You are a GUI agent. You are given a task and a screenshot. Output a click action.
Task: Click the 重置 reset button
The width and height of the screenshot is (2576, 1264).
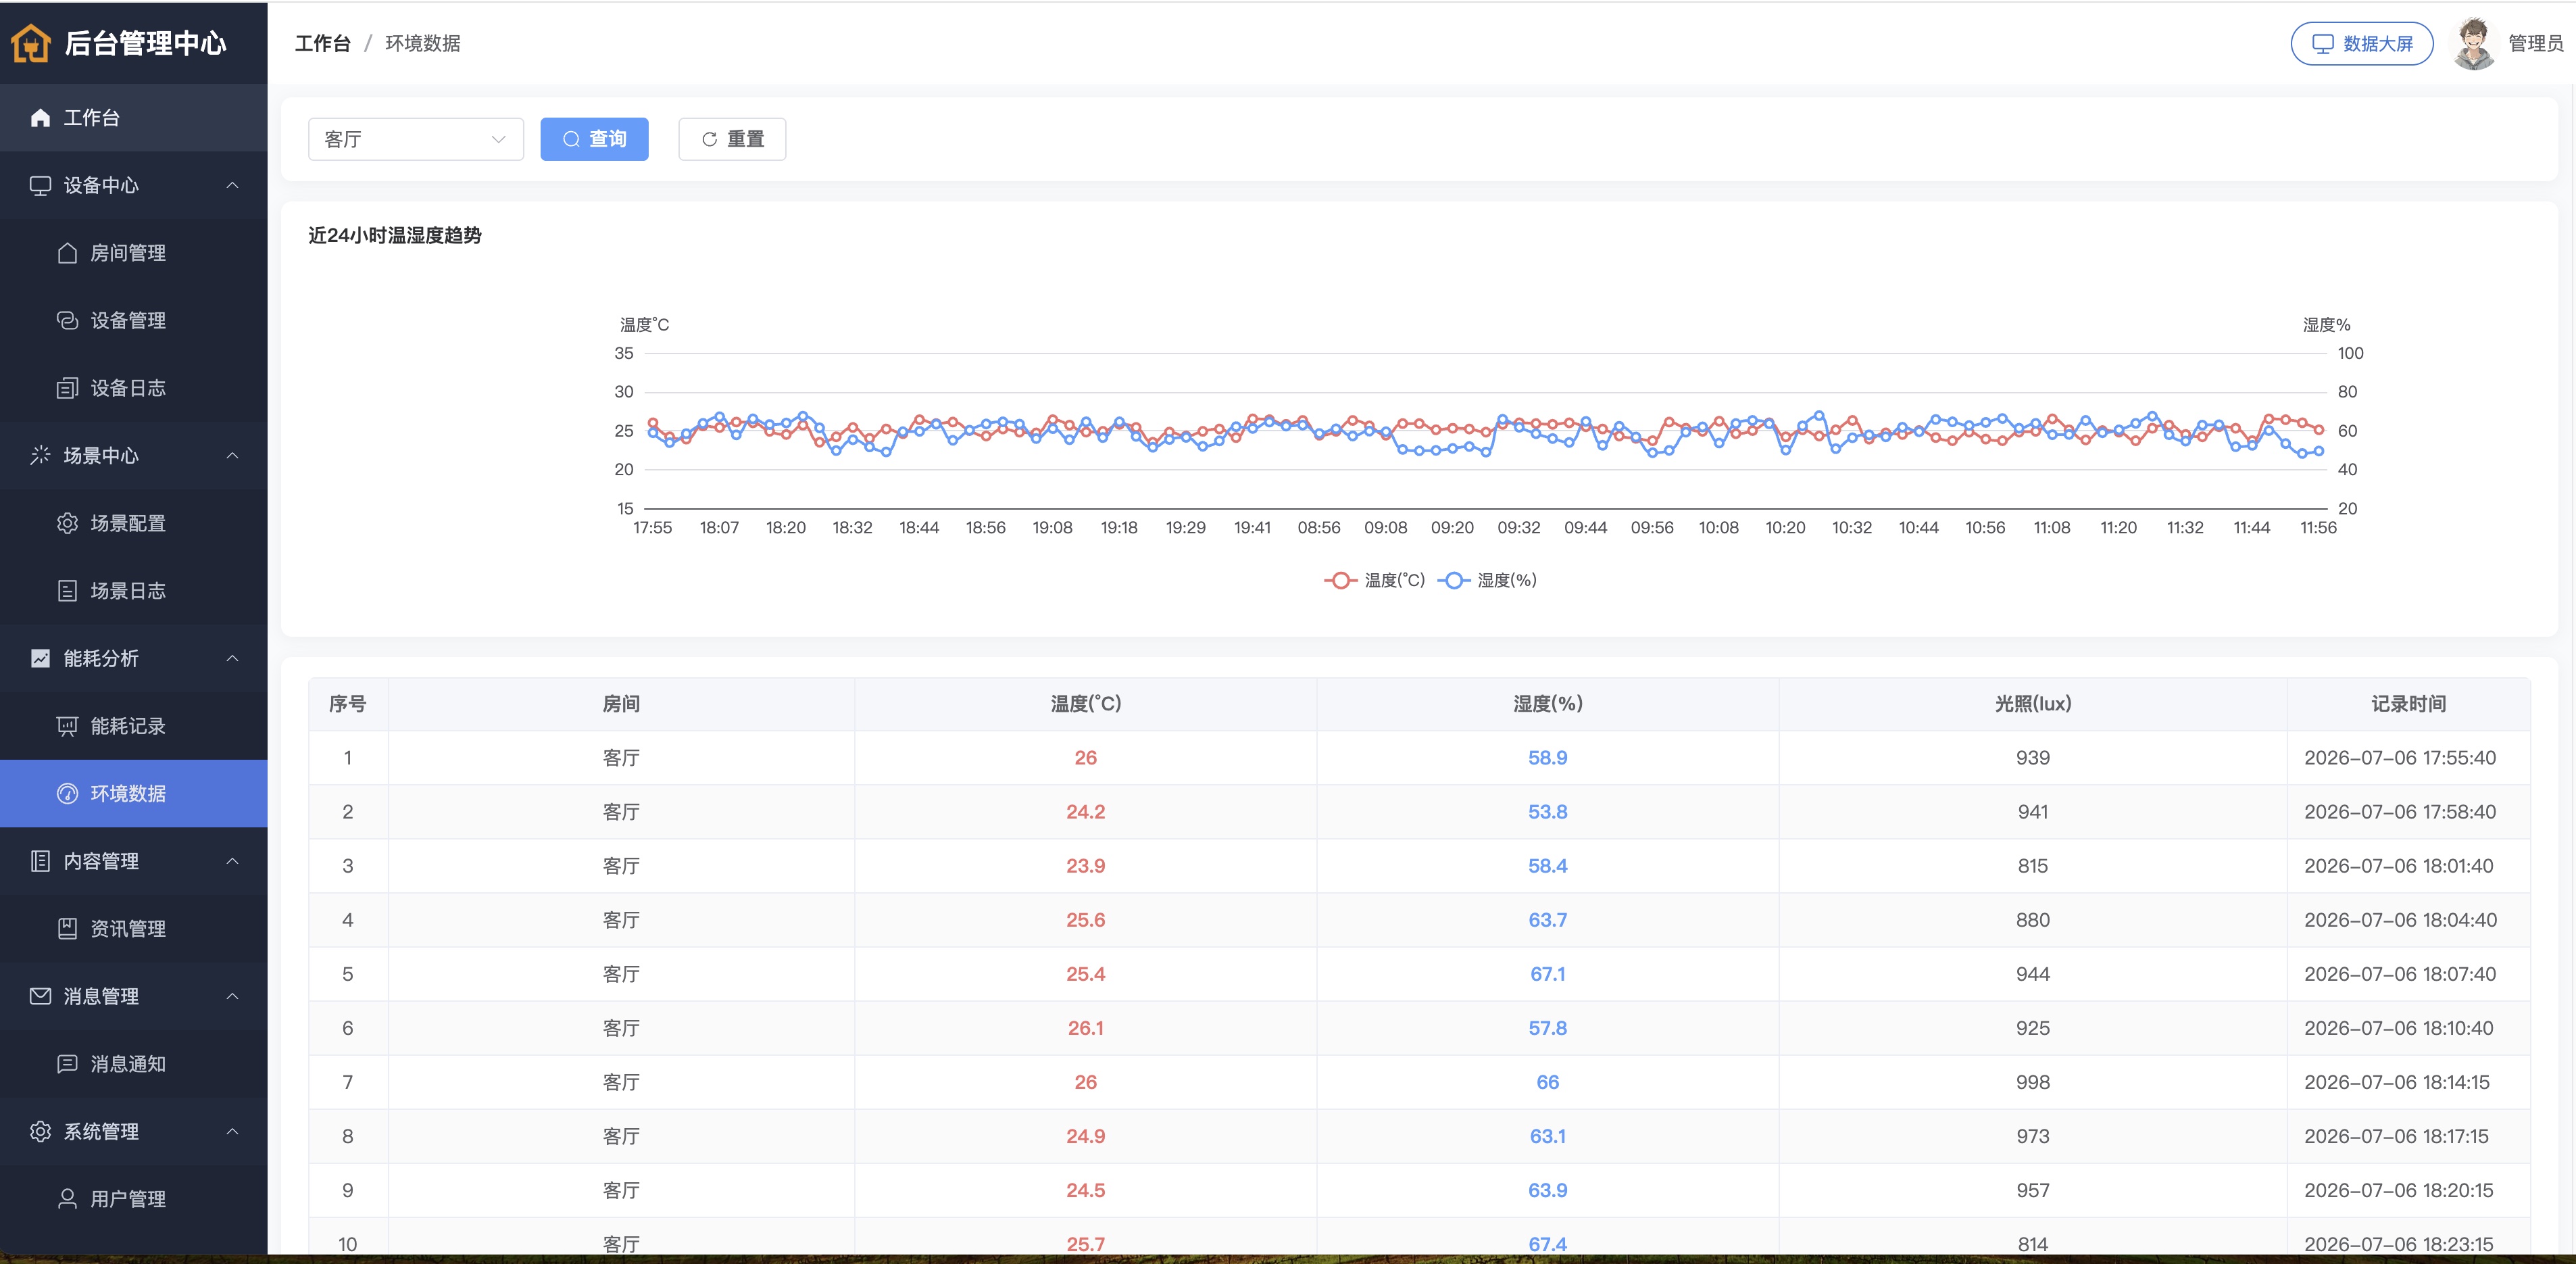pyautogui.click(x=732, y=139)
